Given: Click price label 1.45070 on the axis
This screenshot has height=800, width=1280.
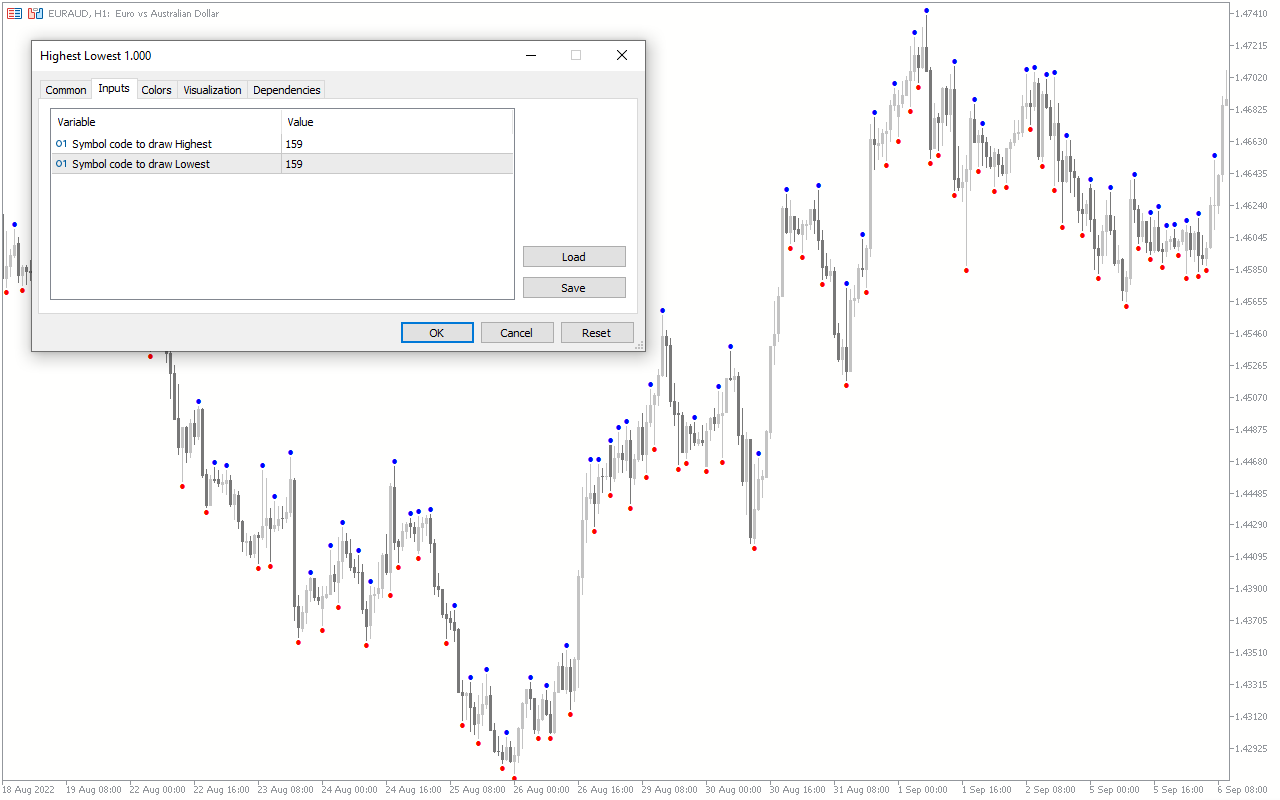Looking at the screenshot, I should point(1251,397).
